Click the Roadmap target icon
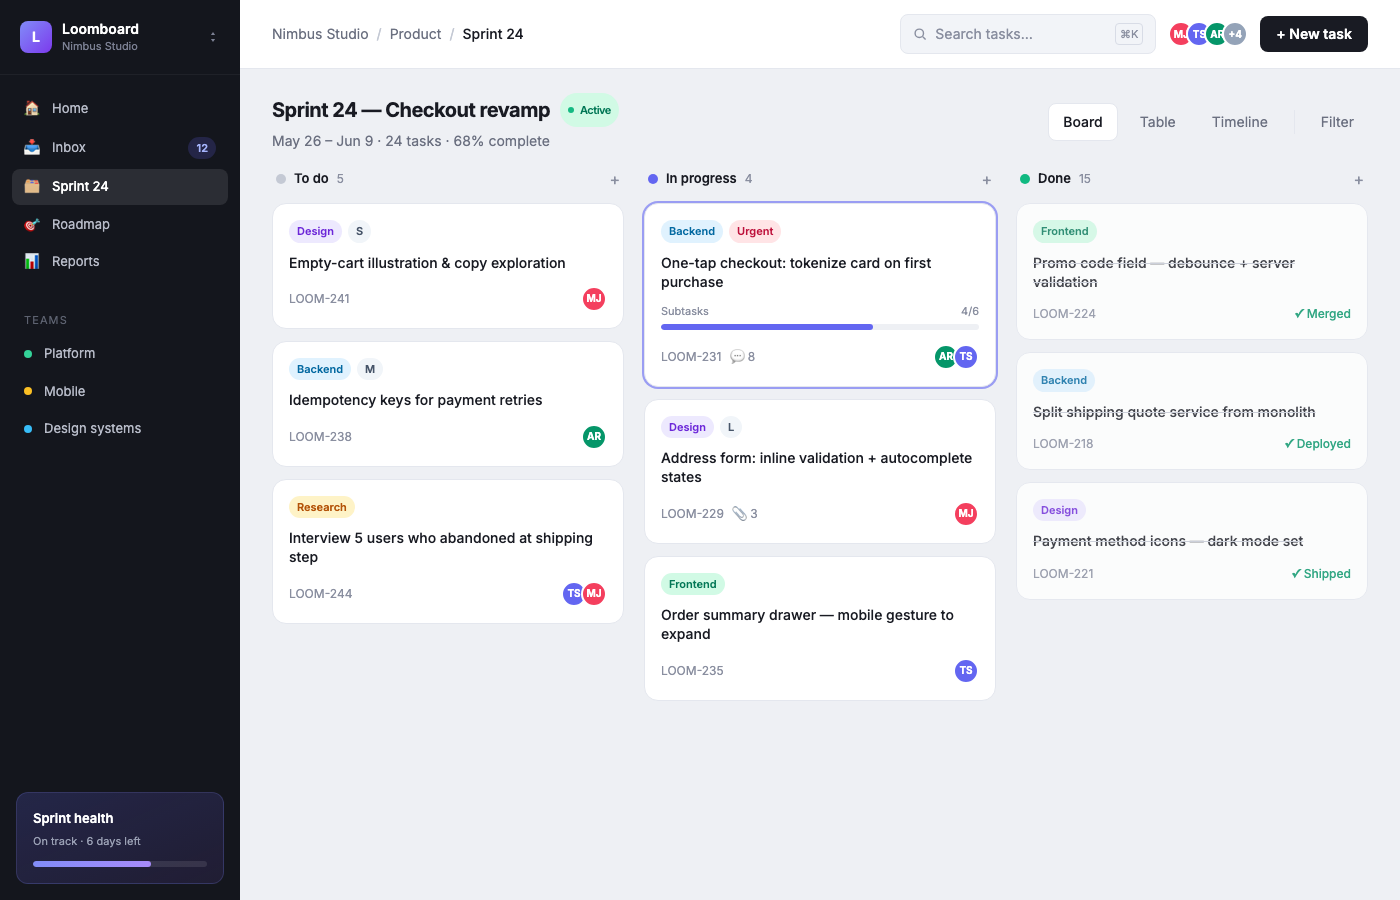Screen dimensions: 1400x900 32,224
